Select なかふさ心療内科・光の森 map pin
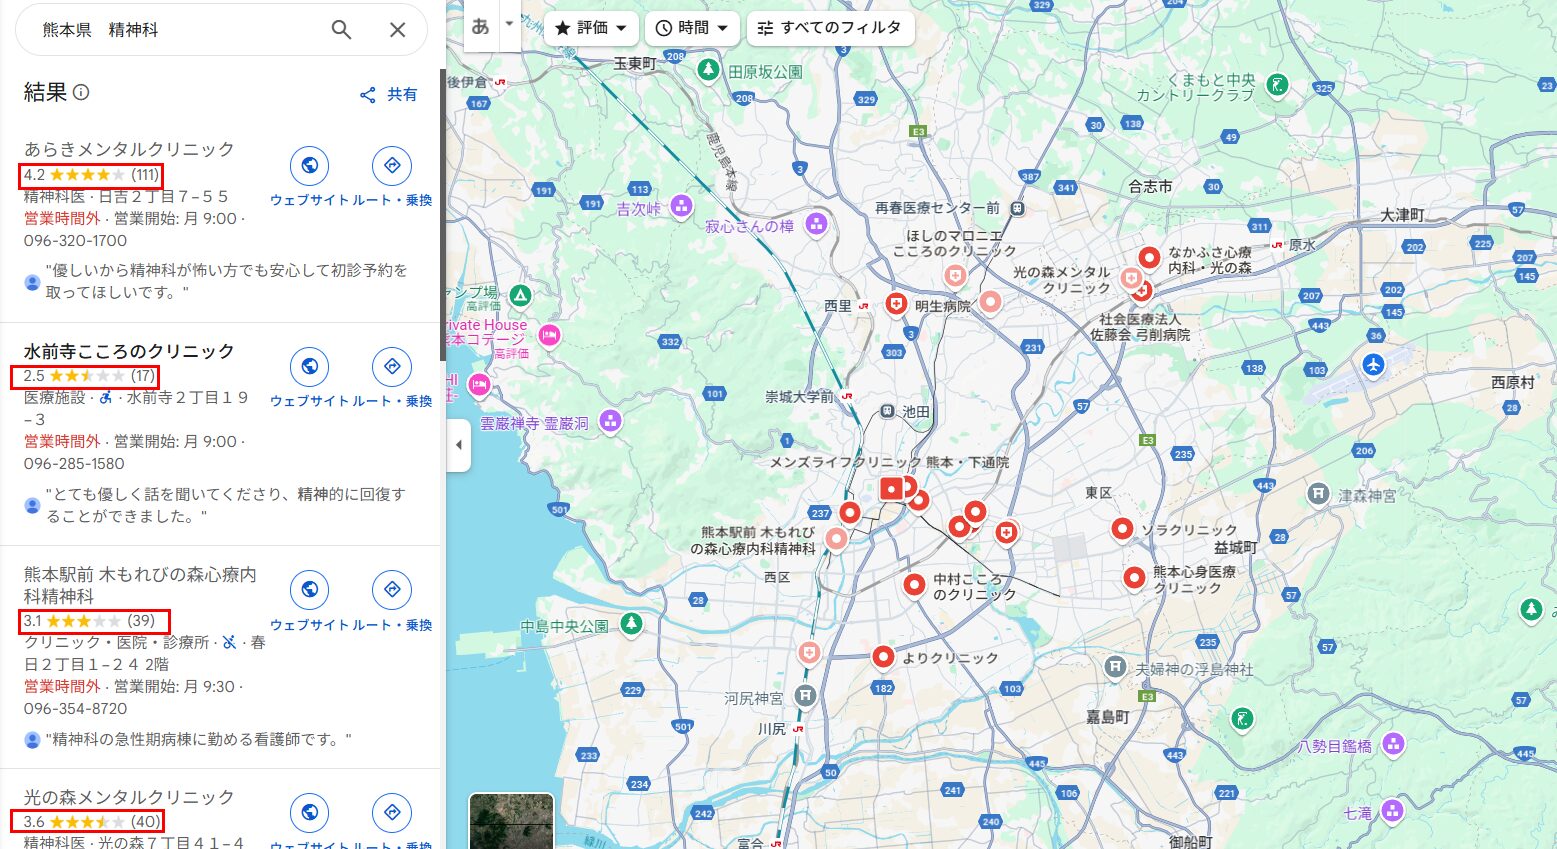1557x849 pixels. (x=1149, y=258)
